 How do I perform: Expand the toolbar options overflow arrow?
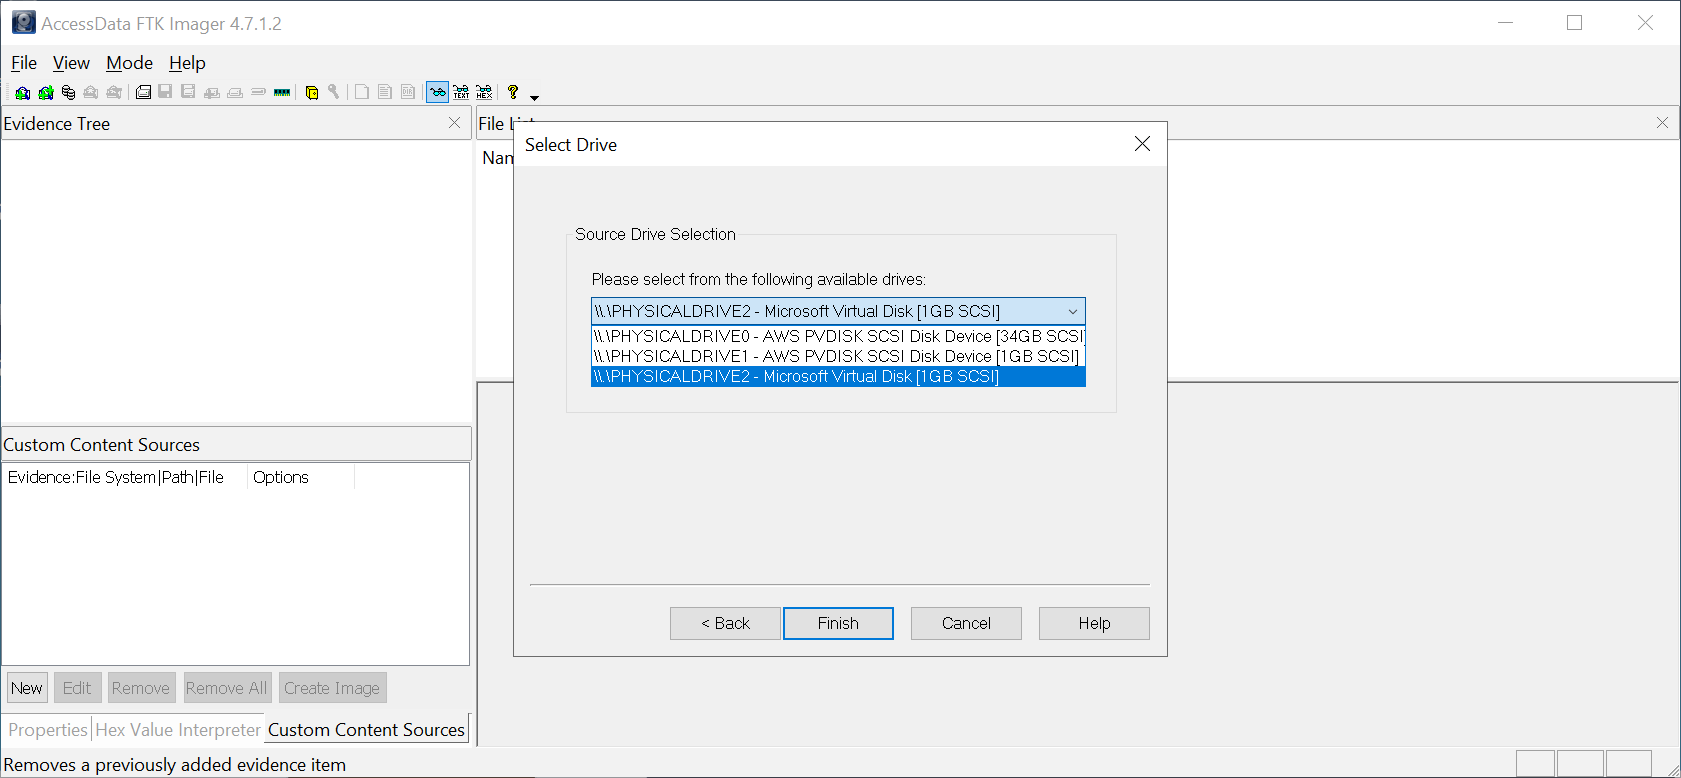534,97
